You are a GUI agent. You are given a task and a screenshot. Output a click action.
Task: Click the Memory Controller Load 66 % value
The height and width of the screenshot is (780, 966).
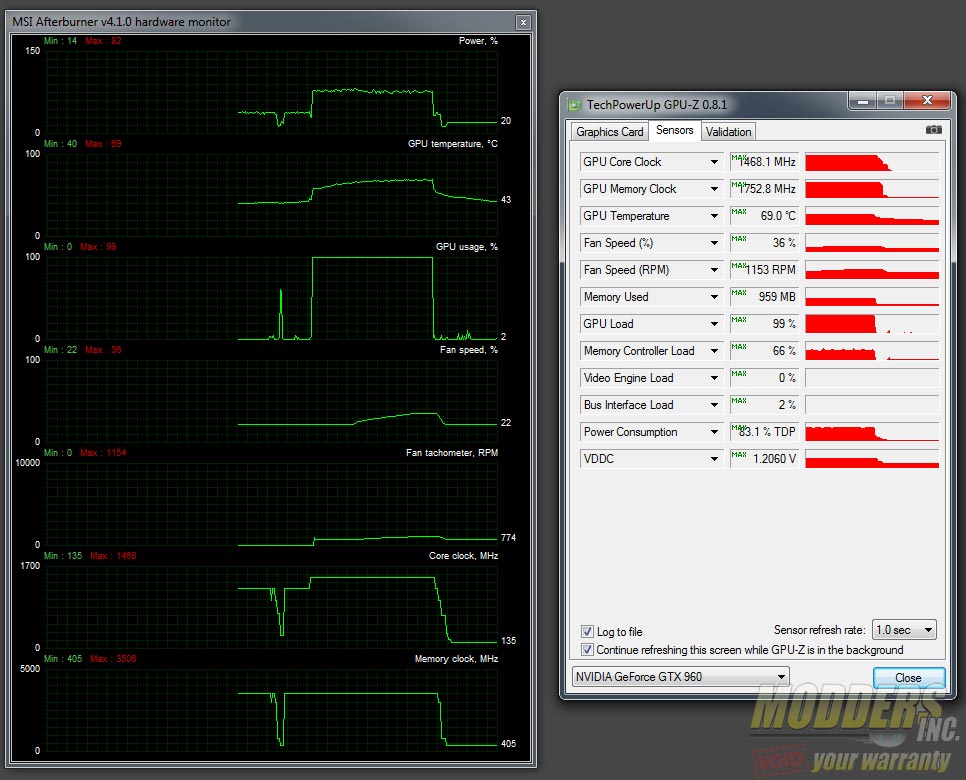click(765, 351)
